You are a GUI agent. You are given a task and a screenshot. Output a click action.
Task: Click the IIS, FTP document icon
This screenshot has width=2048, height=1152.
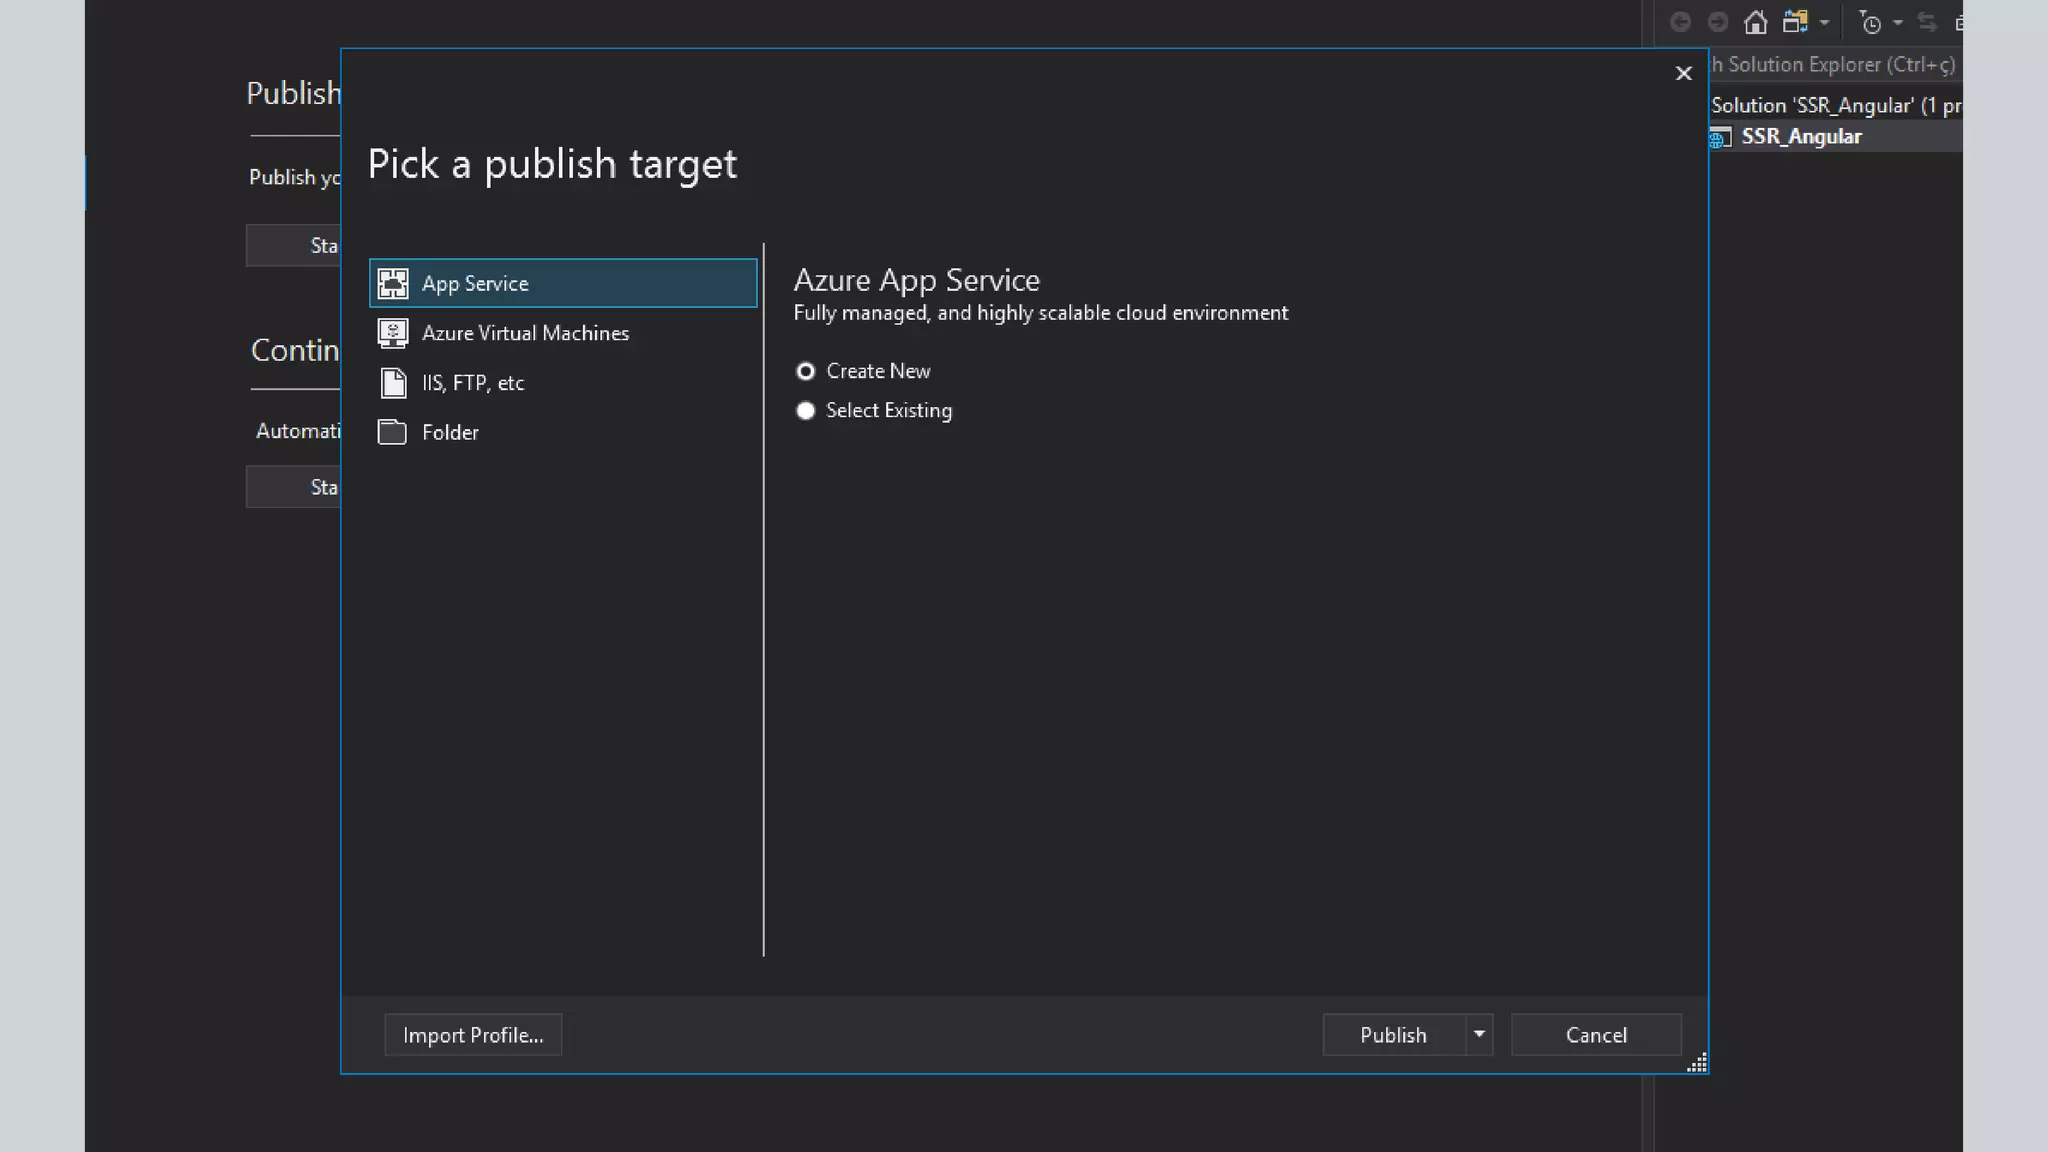pos(393,383)
